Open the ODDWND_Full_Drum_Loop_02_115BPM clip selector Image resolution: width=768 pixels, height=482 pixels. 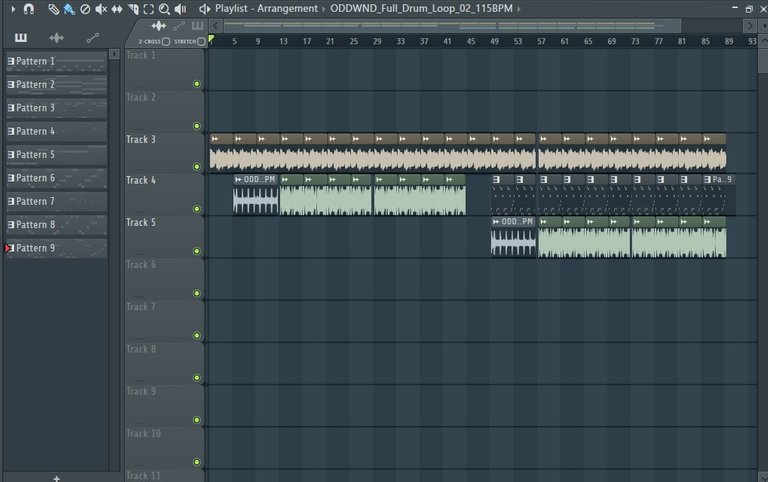[421, 9]
